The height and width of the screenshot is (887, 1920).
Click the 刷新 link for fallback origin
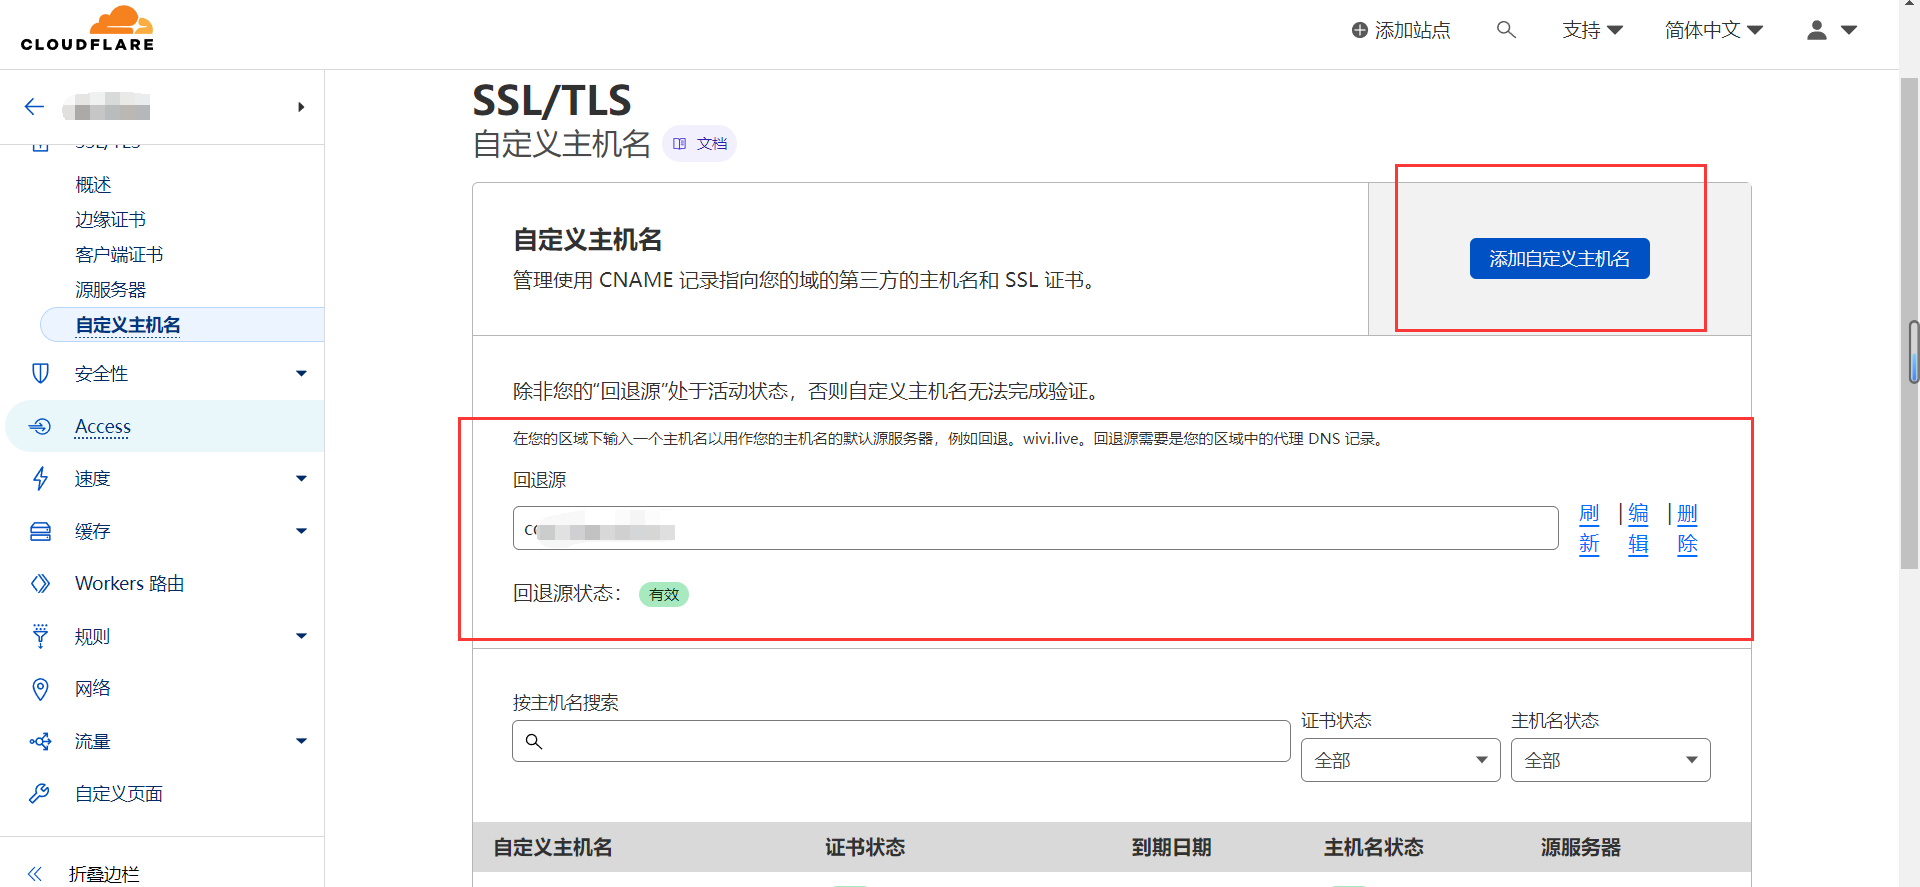[1589, 529]
